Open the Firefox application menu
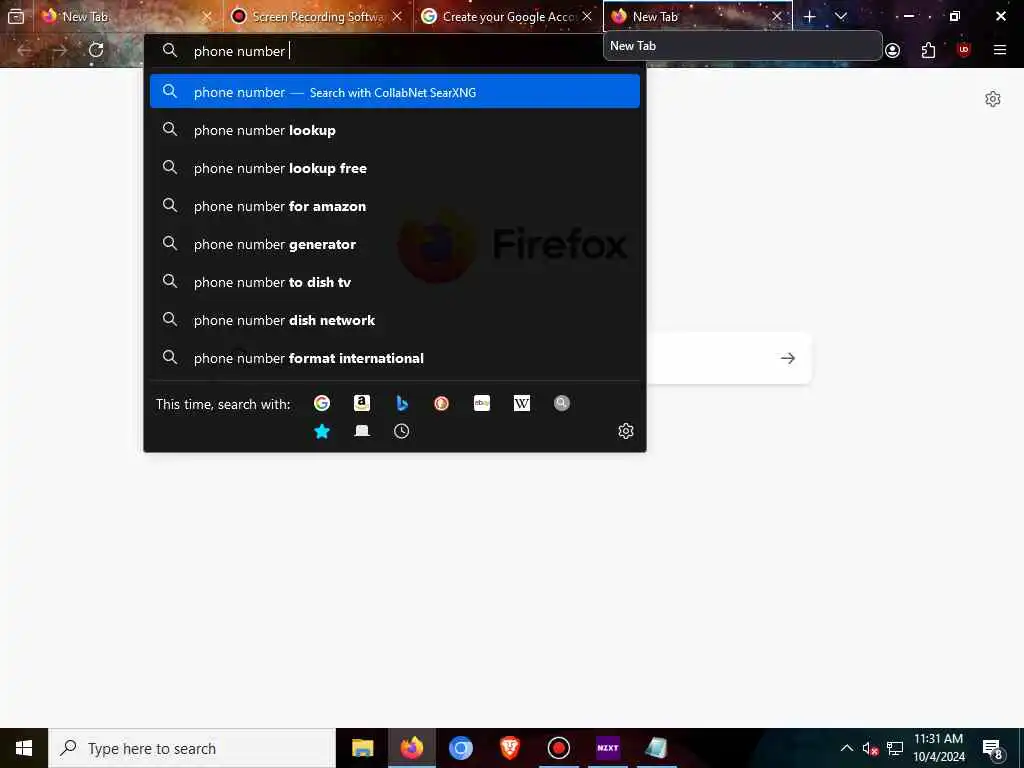Image resolution: width=1024 pixels, height=768 pixels. coord(1000,50)
